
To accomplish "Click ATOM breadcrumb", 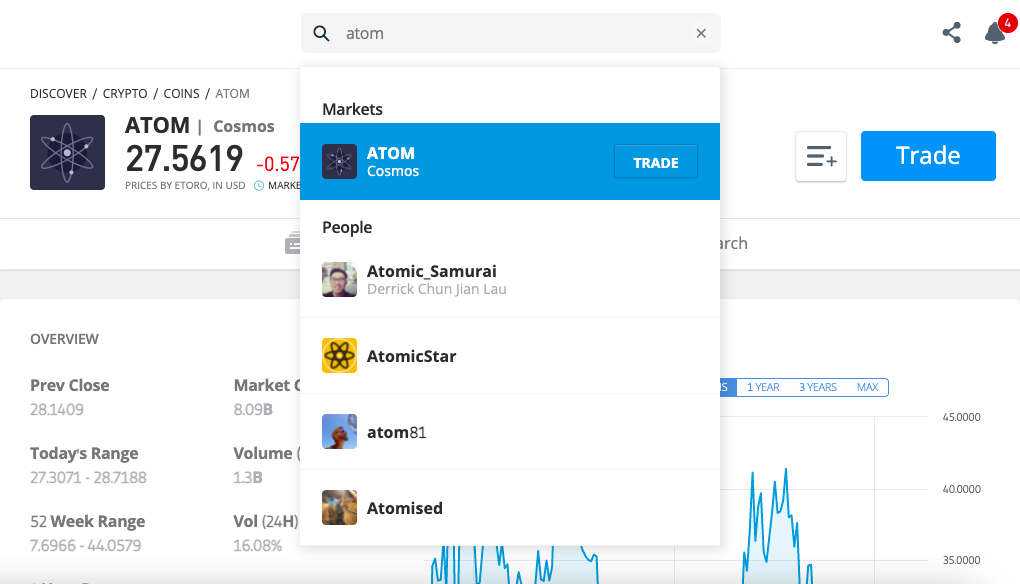I will point(232,94).
